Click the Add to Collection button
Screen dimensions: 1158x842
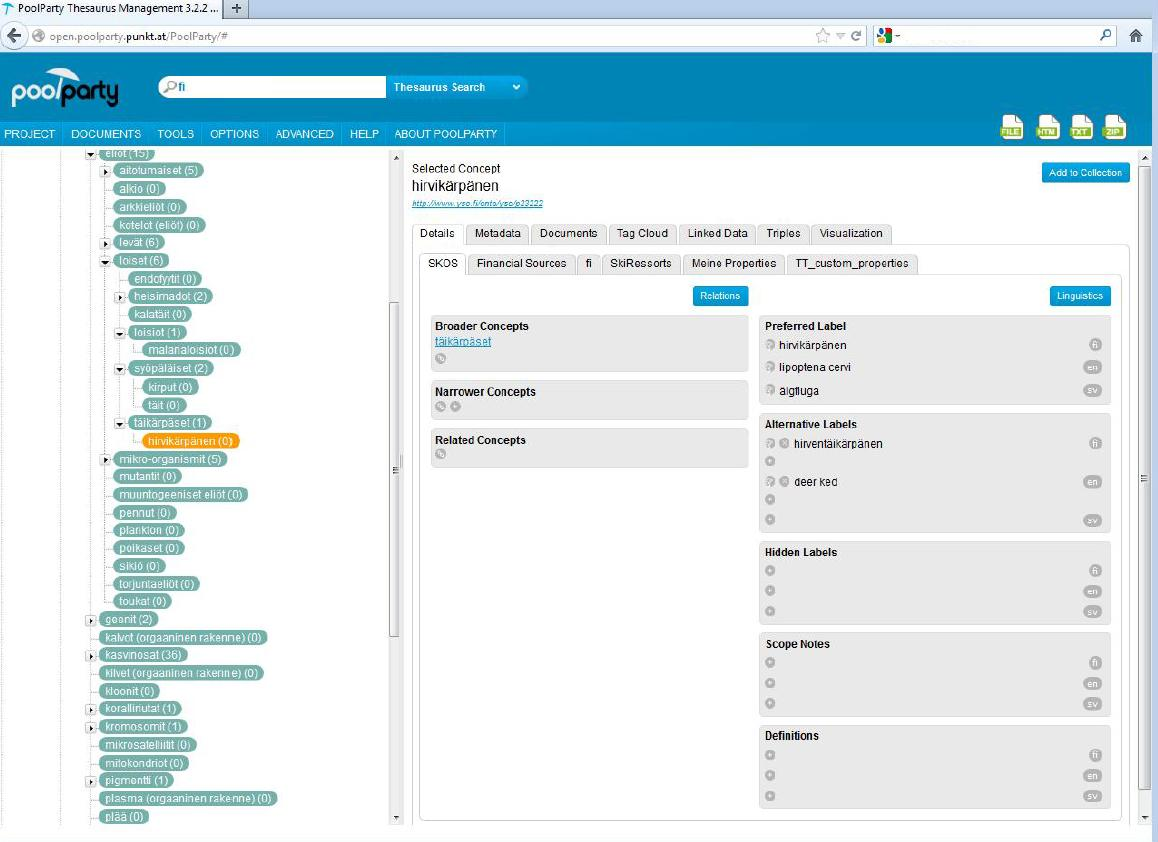[1085, 173]
